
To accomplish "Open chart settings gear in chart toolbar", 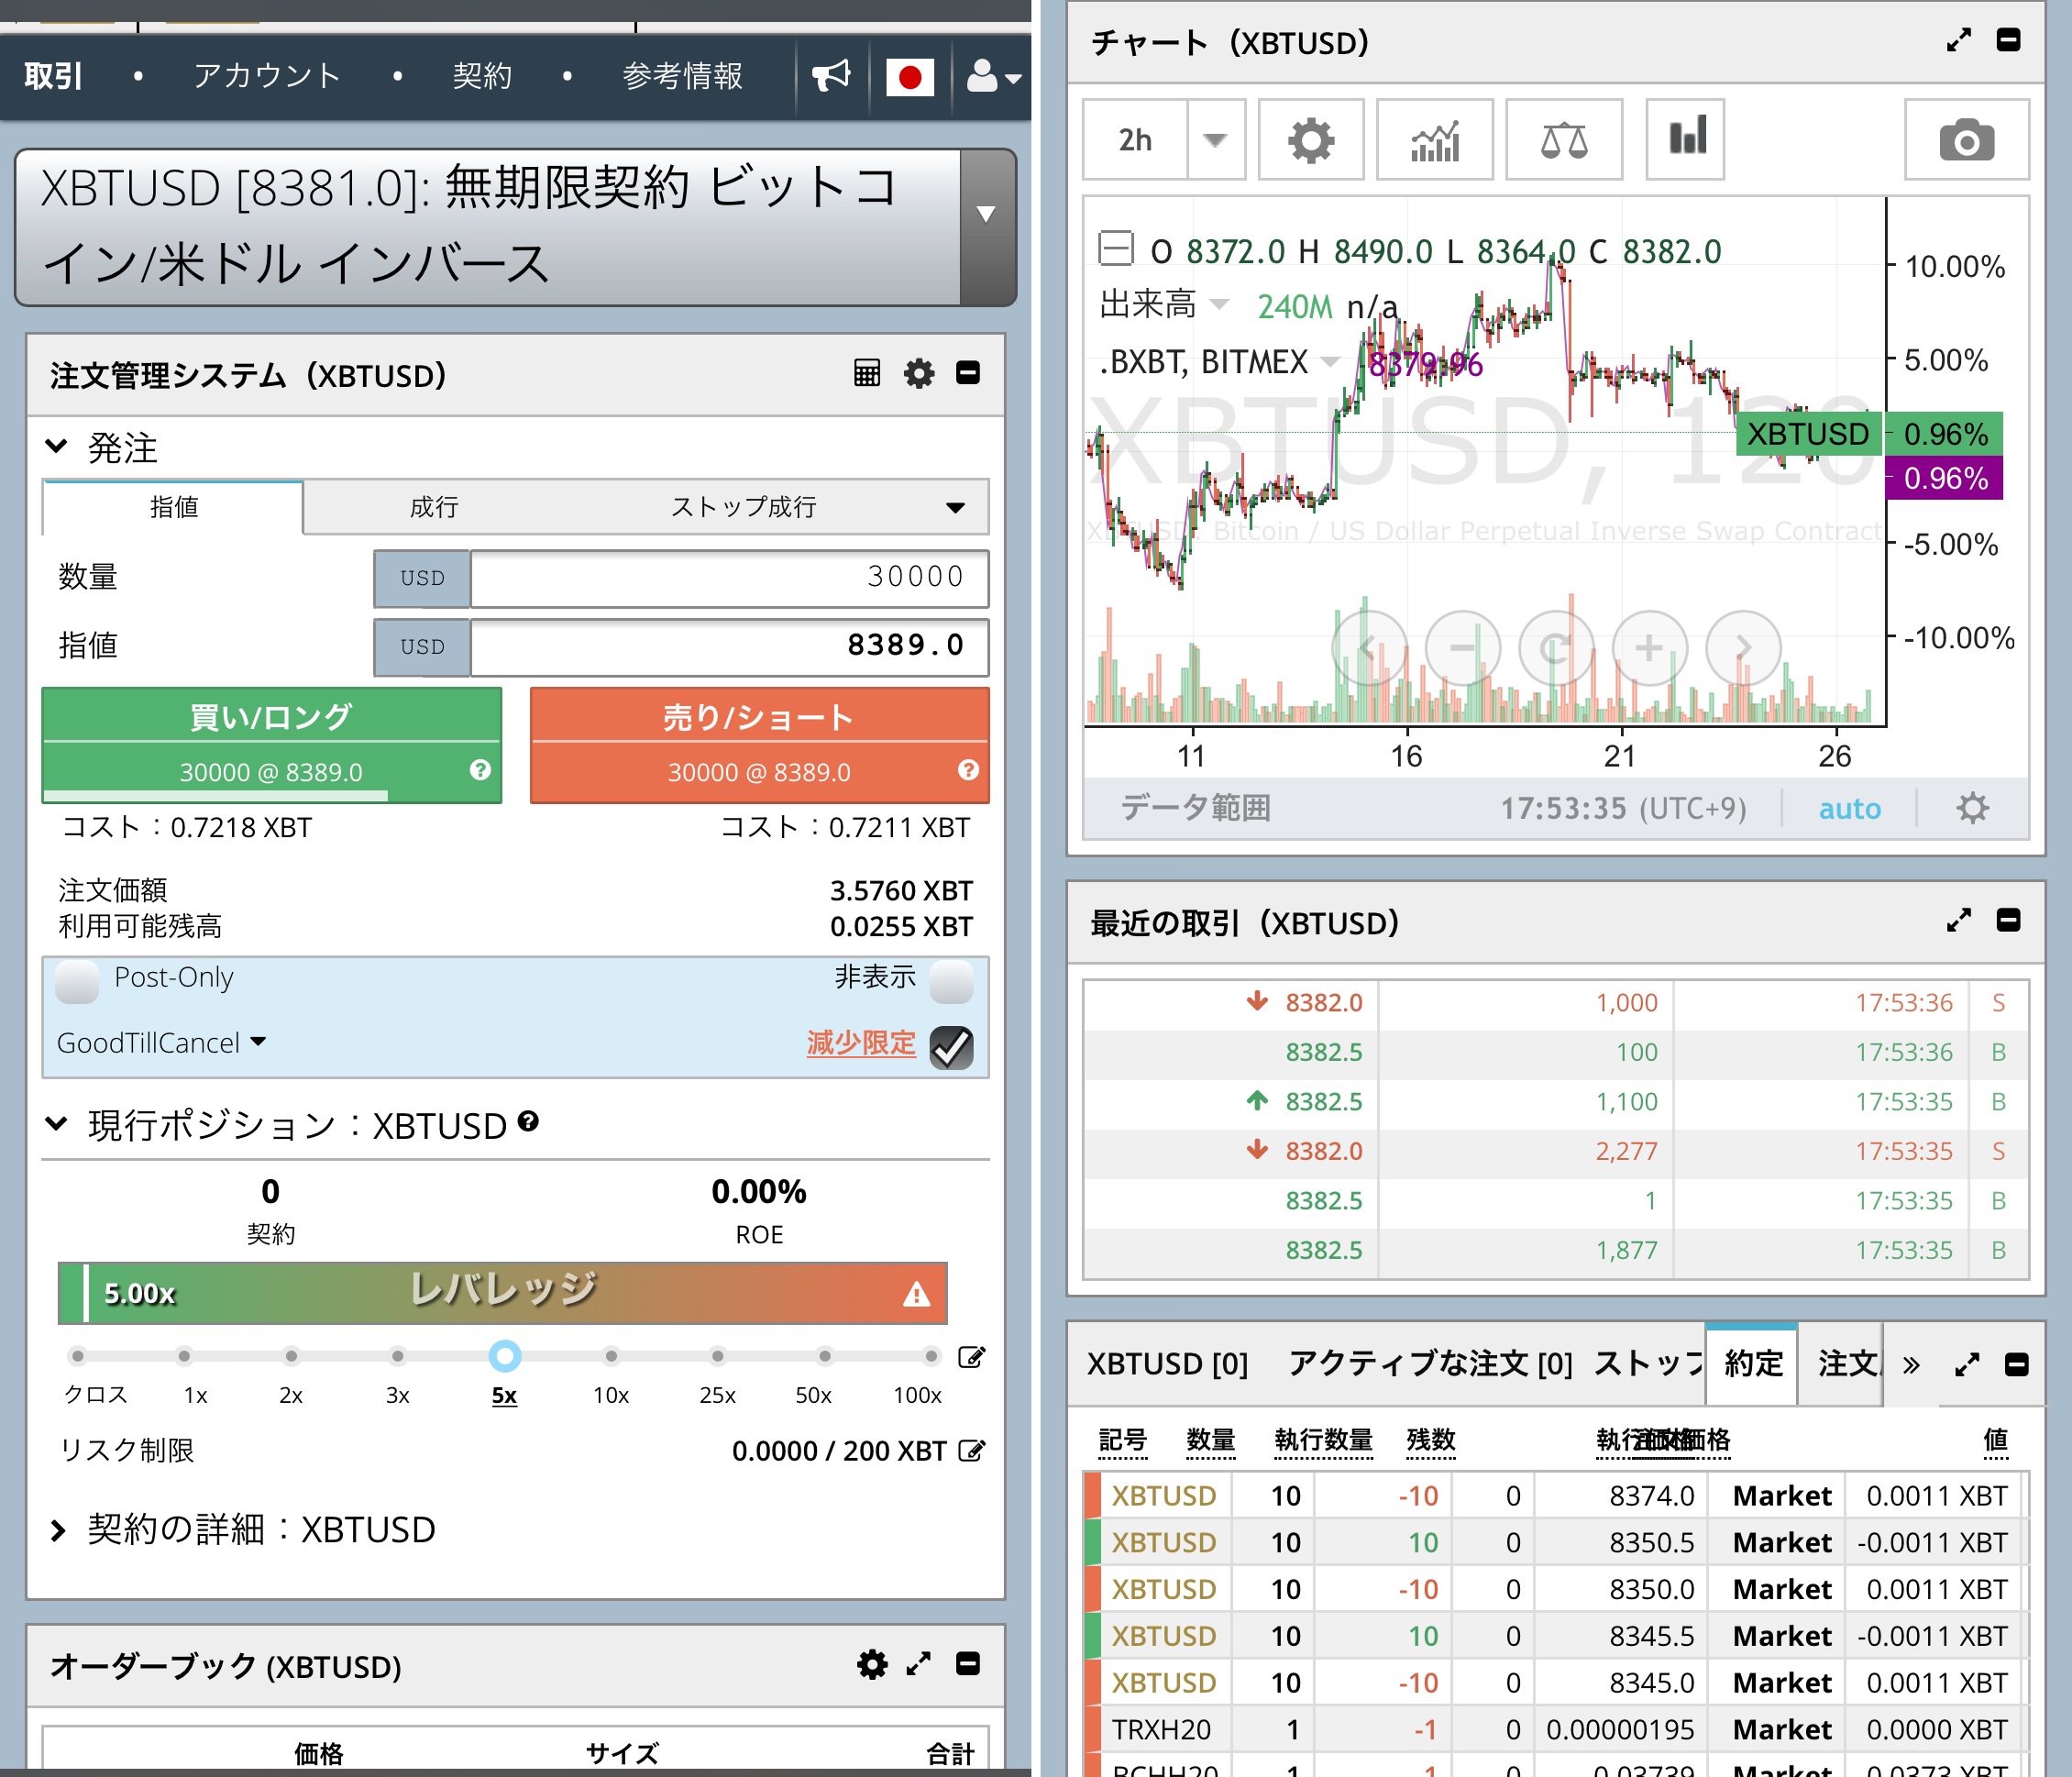I will point(1310,140).
